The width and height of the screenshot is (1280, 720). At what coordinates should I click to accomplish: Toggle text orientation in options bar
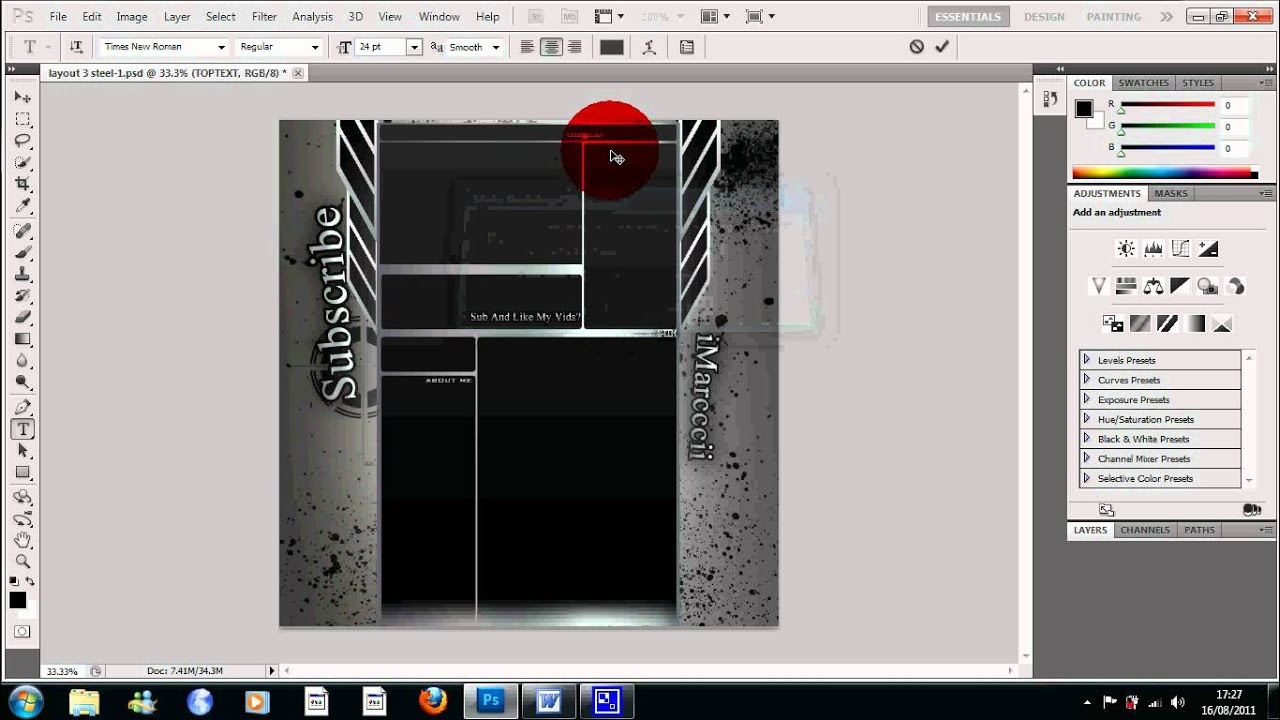coord(76,47)
